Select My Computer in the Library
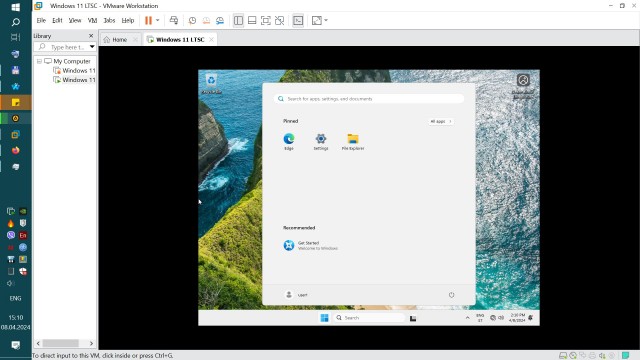640x360 pixels. pyautogui.click(x=72, y=61)
